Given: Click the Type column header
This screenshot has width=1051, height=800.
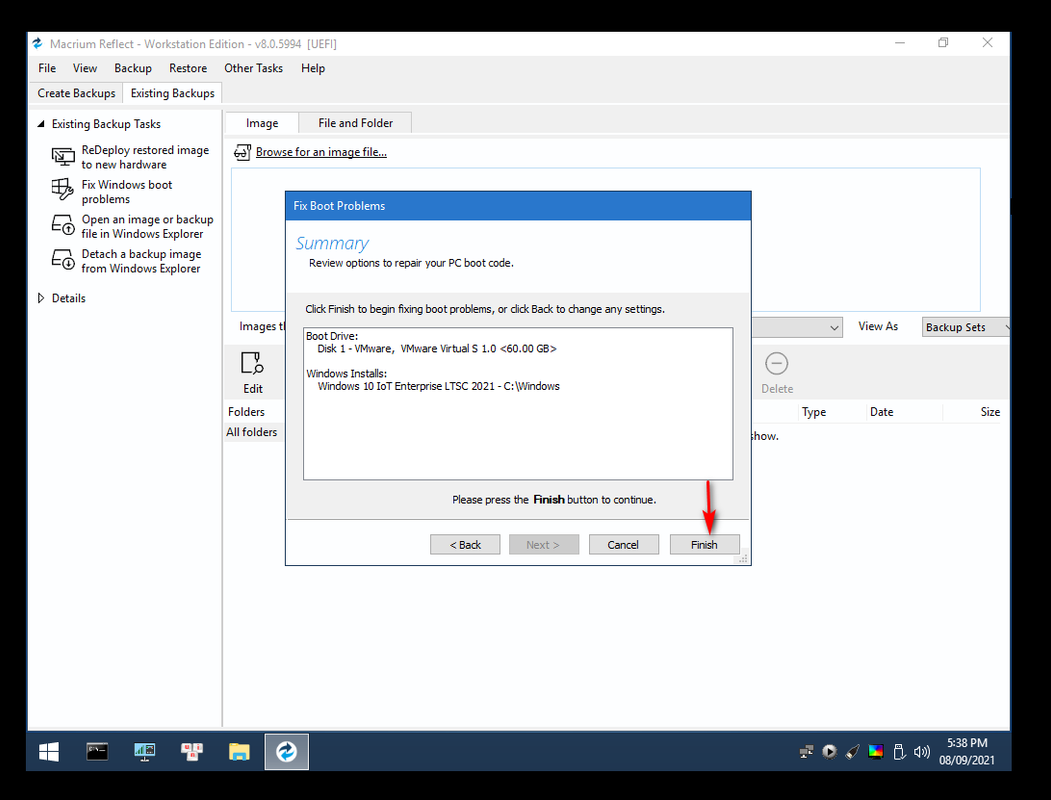Looking at the screenshot, I should (x=814, y=412).
